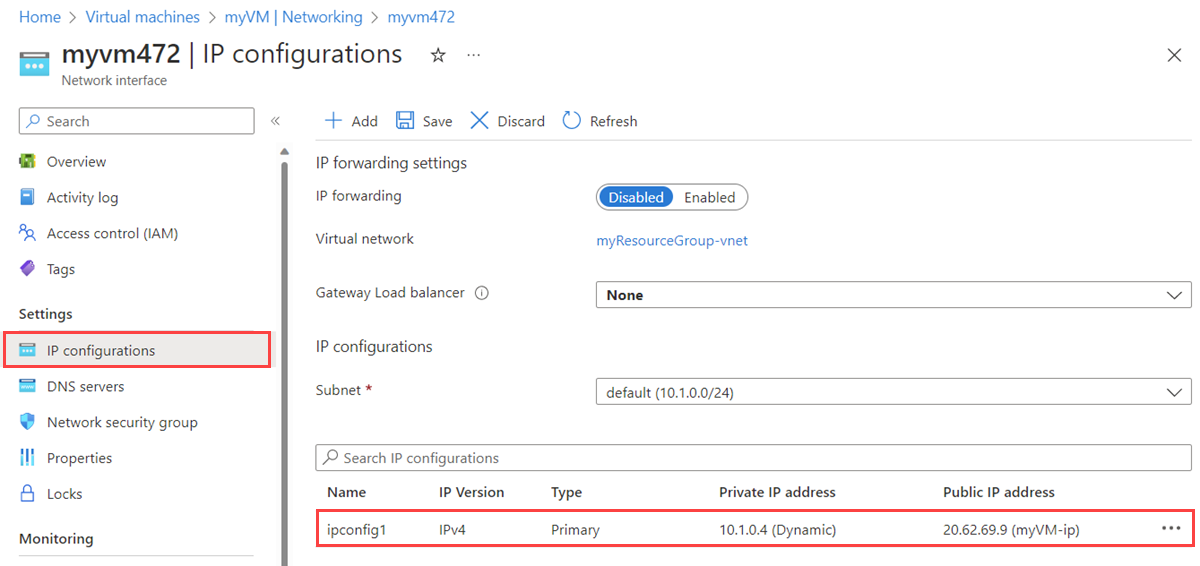Favorite this page with the star icon
Viewport: 1200px width, 566px height.
(x=438, y=56)
